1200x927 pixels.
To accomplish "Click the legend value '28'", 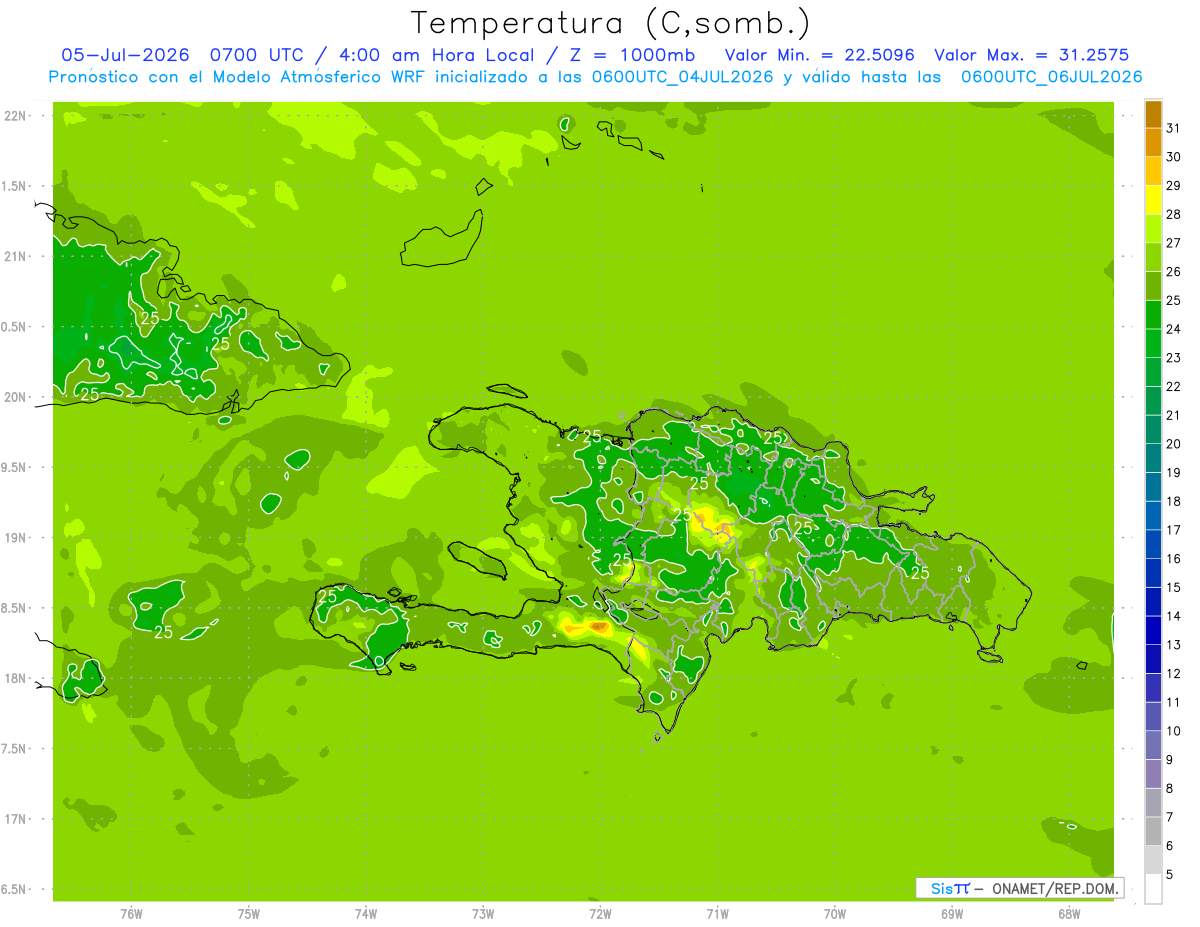I will coord(1173,214).
